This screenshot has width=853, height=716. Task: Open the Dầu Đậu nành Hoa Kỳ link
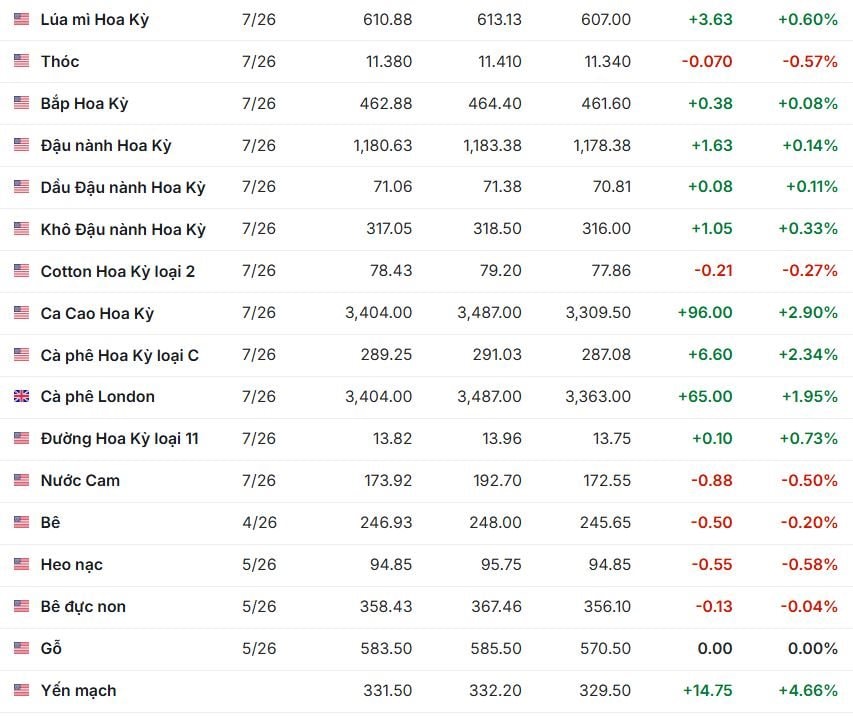pos(123,187)
